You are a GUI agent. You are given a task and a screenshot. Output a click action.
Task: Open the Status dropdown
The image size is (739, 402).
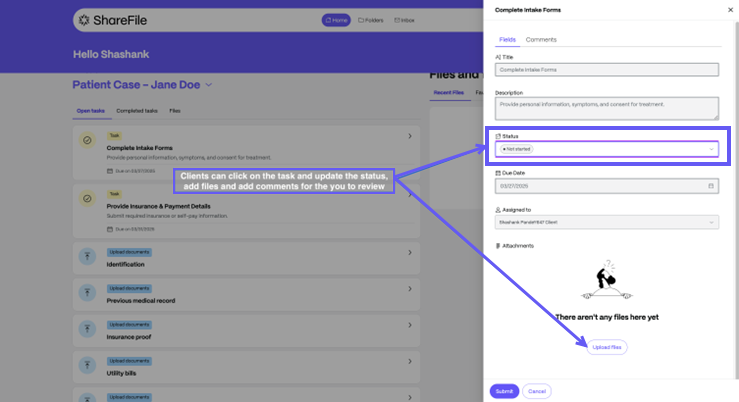click(x=607, y=149)
